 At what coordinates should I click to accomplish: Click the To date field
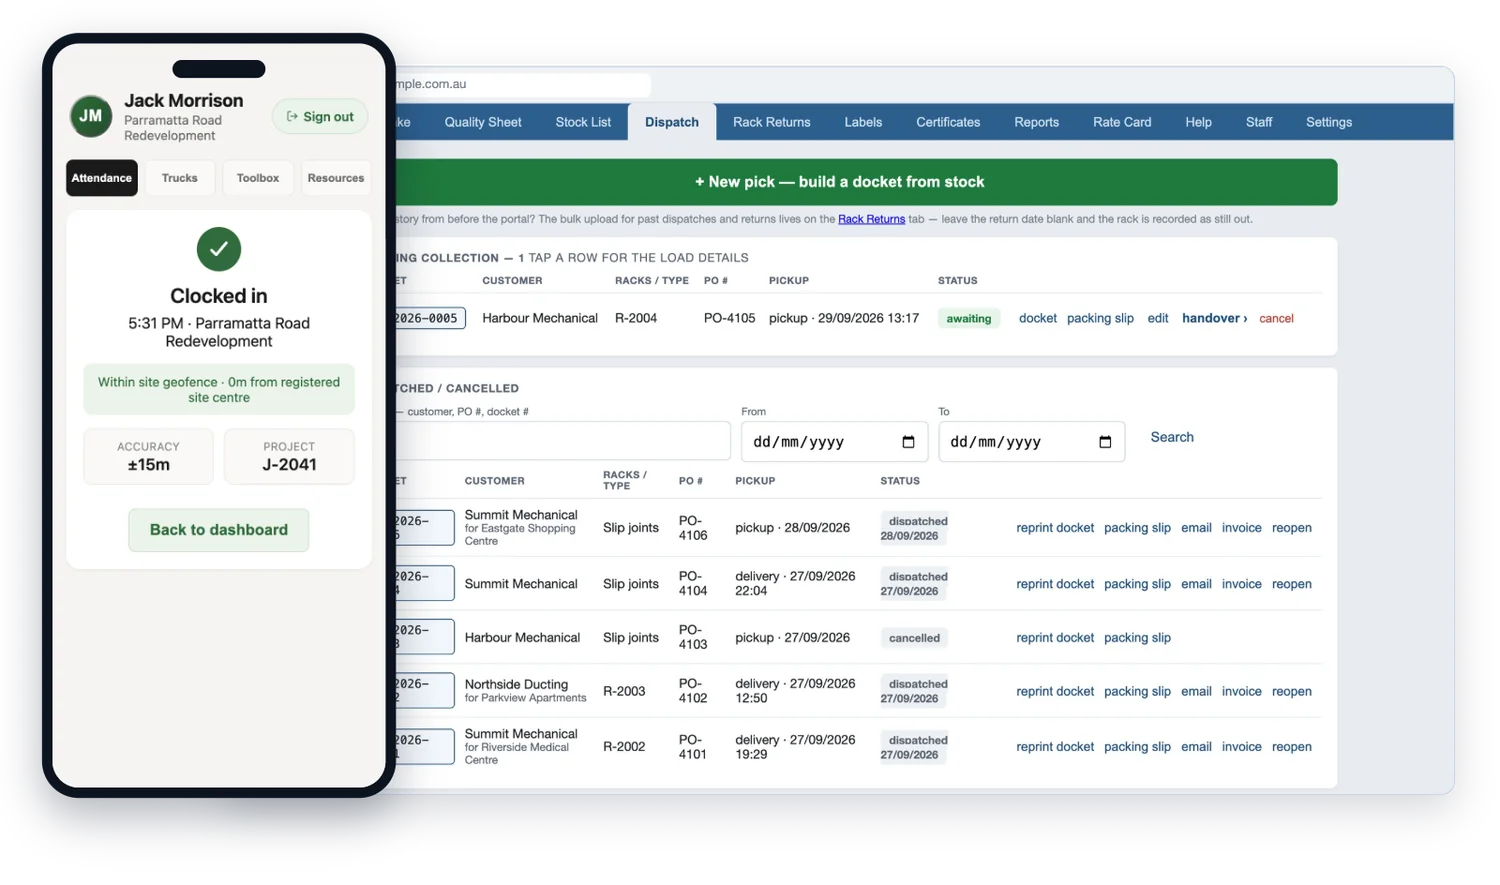1031,442
